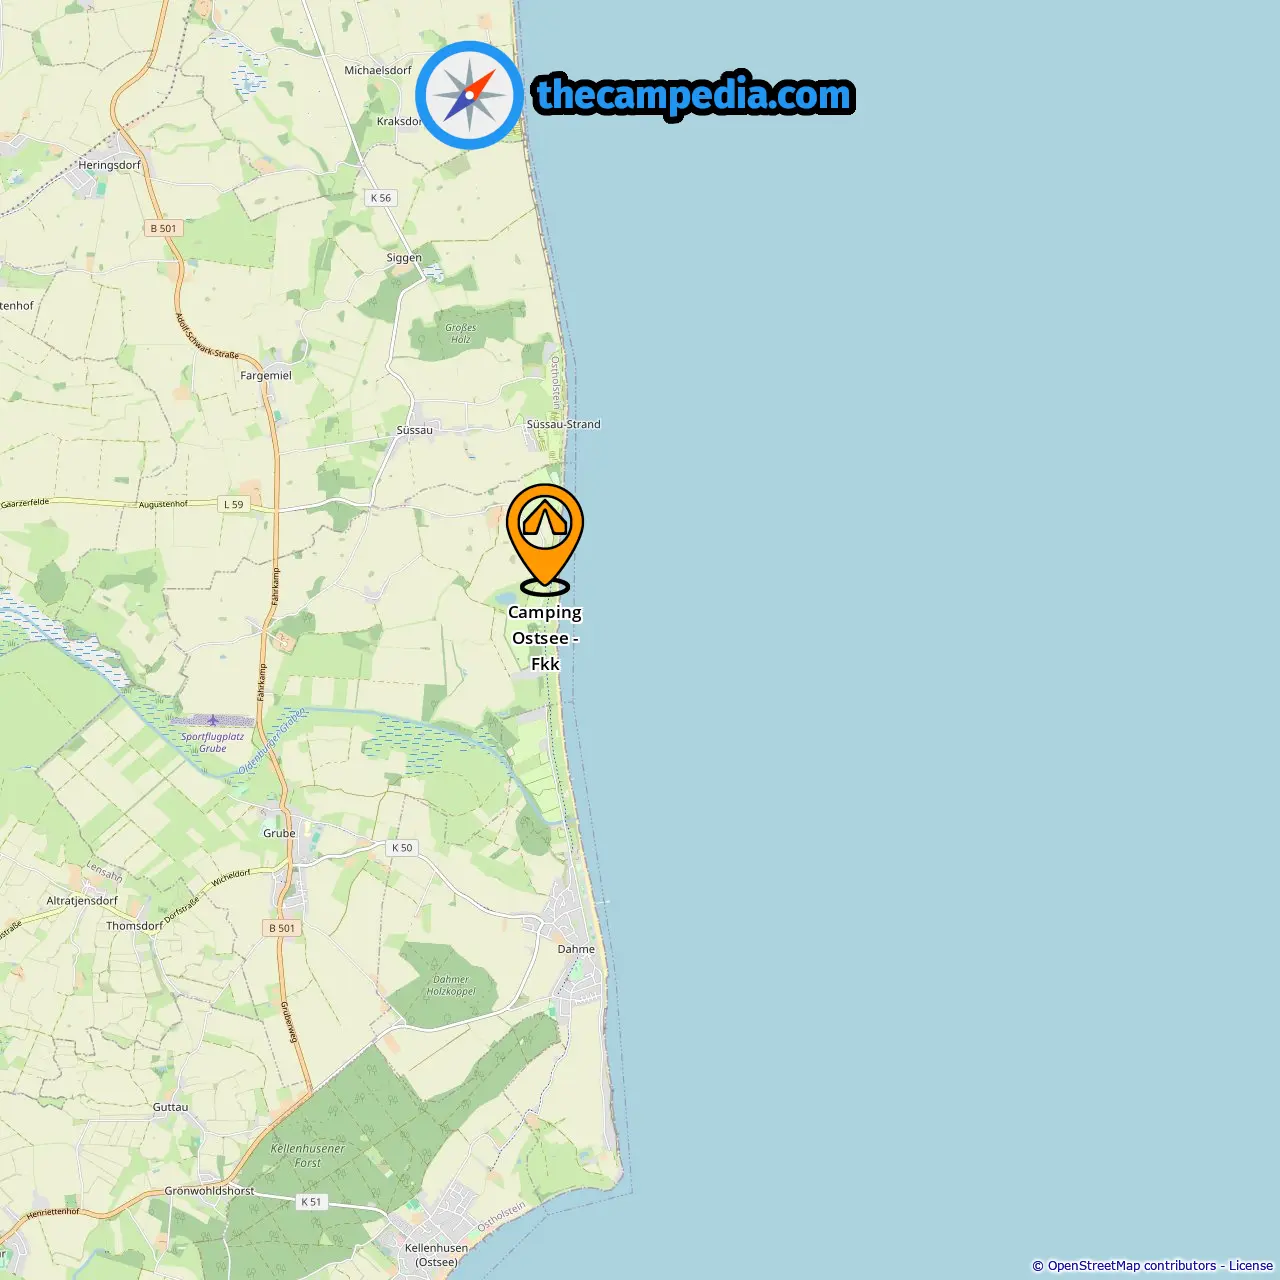Click the Heringsdorf village label
1280x1280 pixels.
click(110, 165)
